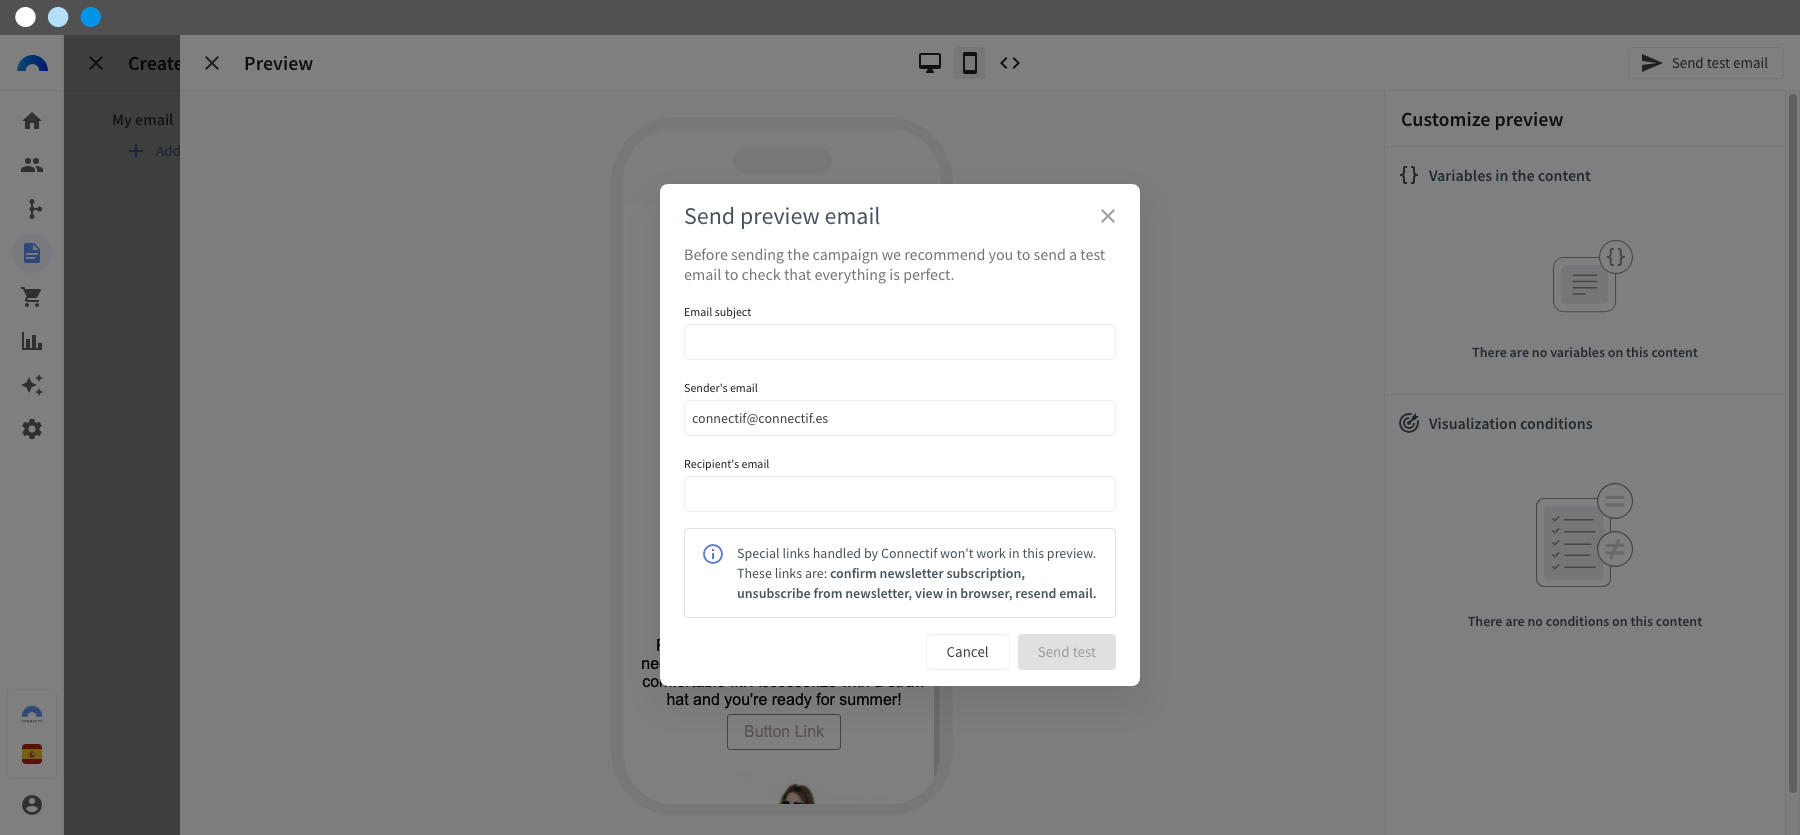Open the Workflows branch icon in sidebar
Image resolution: width=1800 pixels, height=835 pixels.
(x=32, y=209)
